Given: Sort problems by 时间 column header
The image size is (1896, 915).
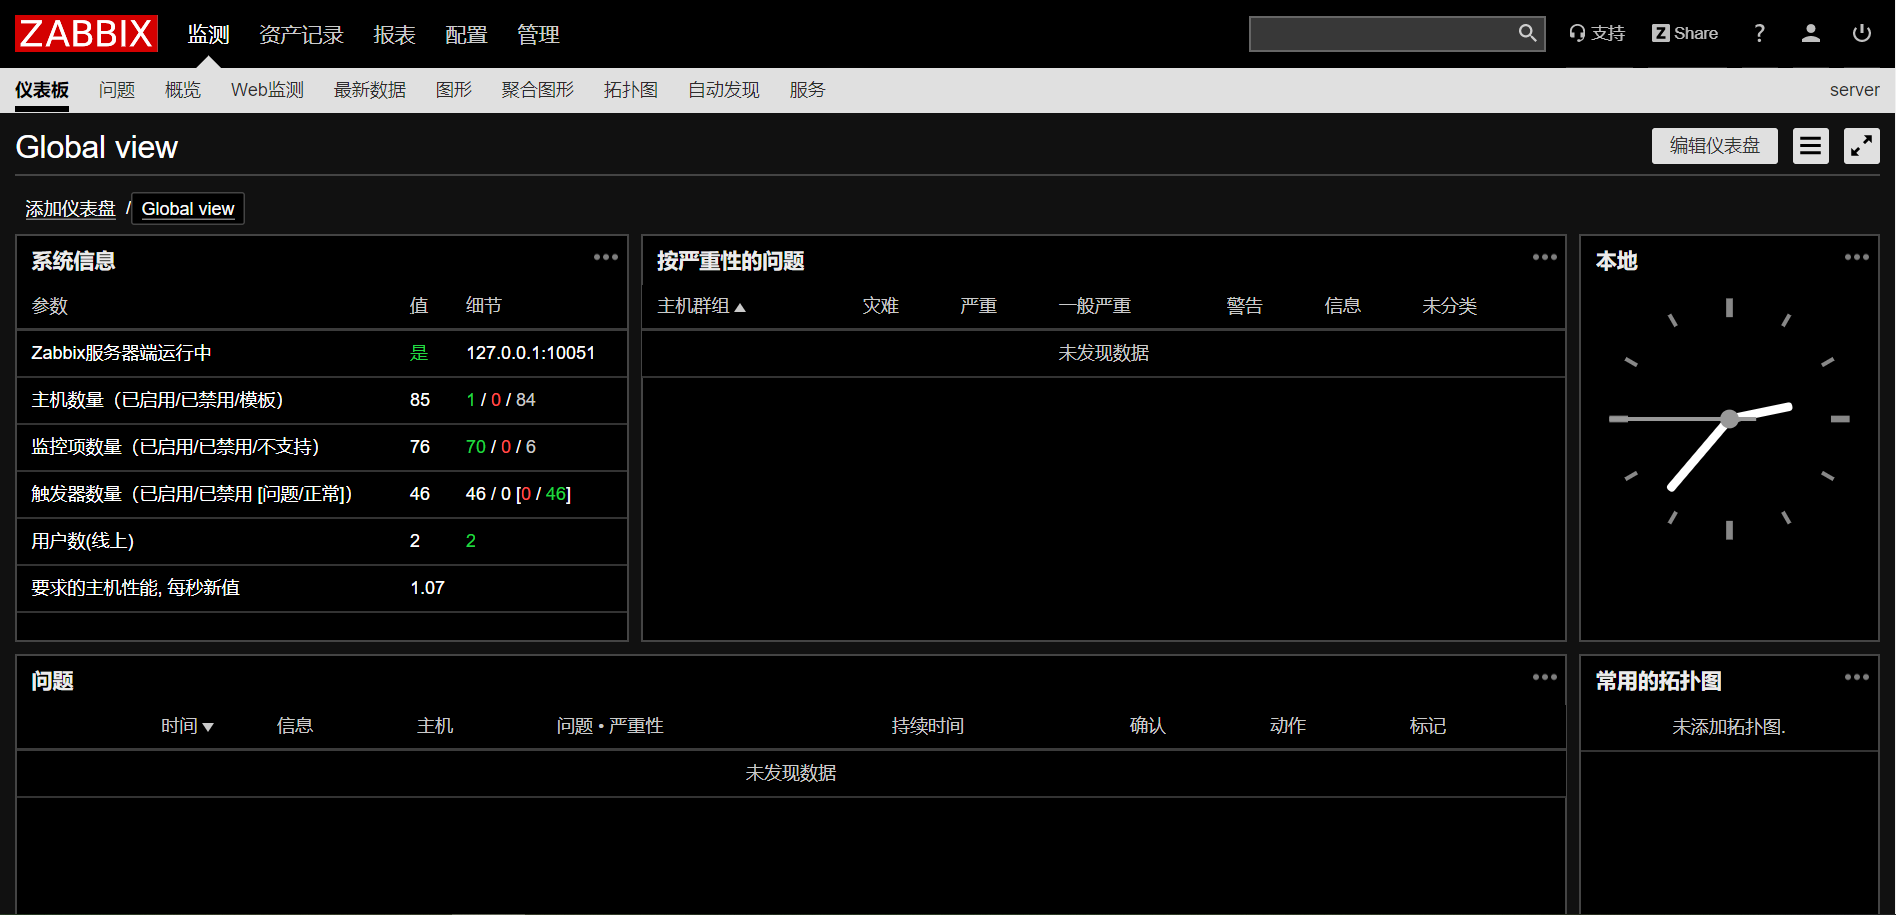Looking at the screenshot, I should coord(188,726).
